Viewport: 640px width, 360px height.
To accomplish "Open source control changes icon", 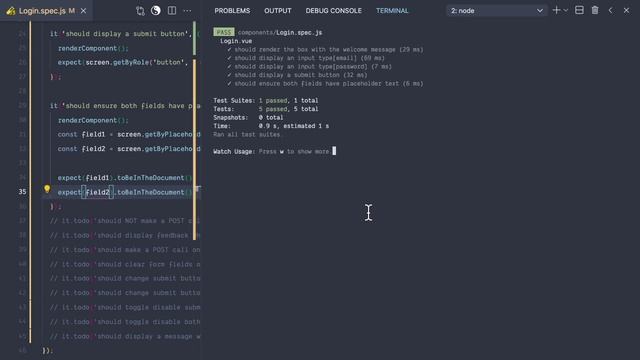I will 140,11.
